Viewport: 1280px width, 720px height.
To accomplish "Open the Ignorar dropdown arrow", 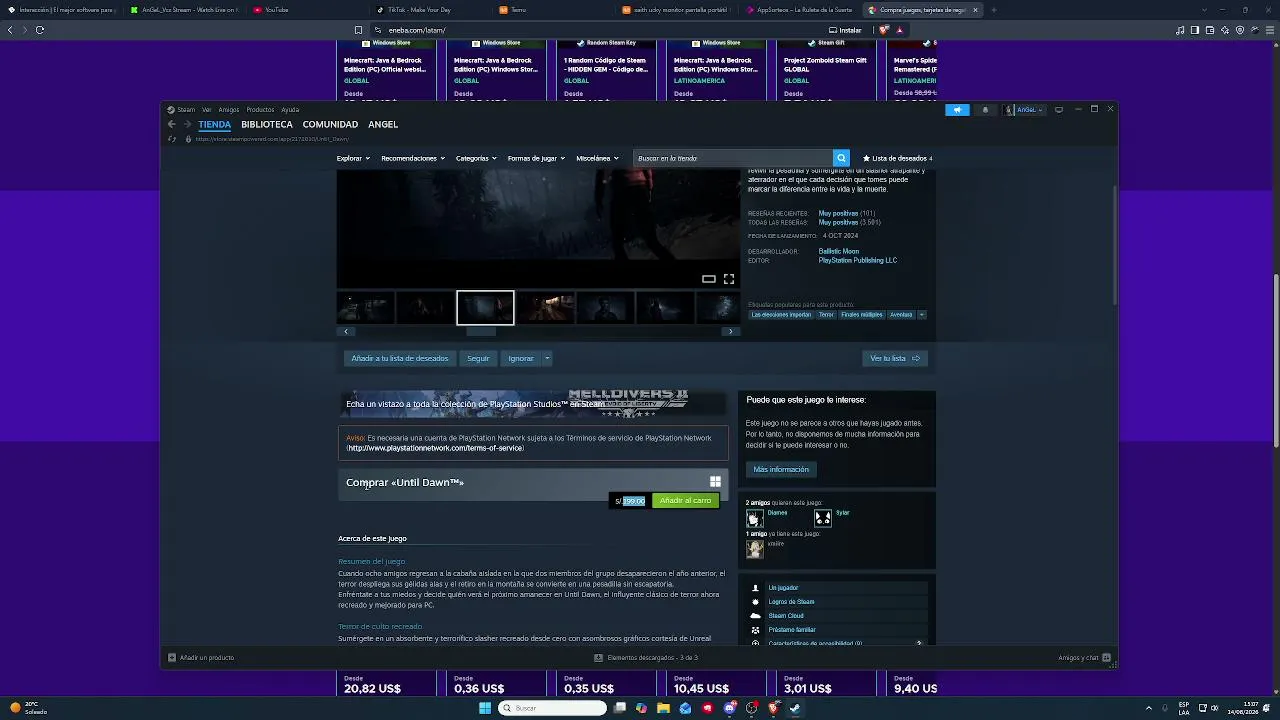I will pos(547,358).
